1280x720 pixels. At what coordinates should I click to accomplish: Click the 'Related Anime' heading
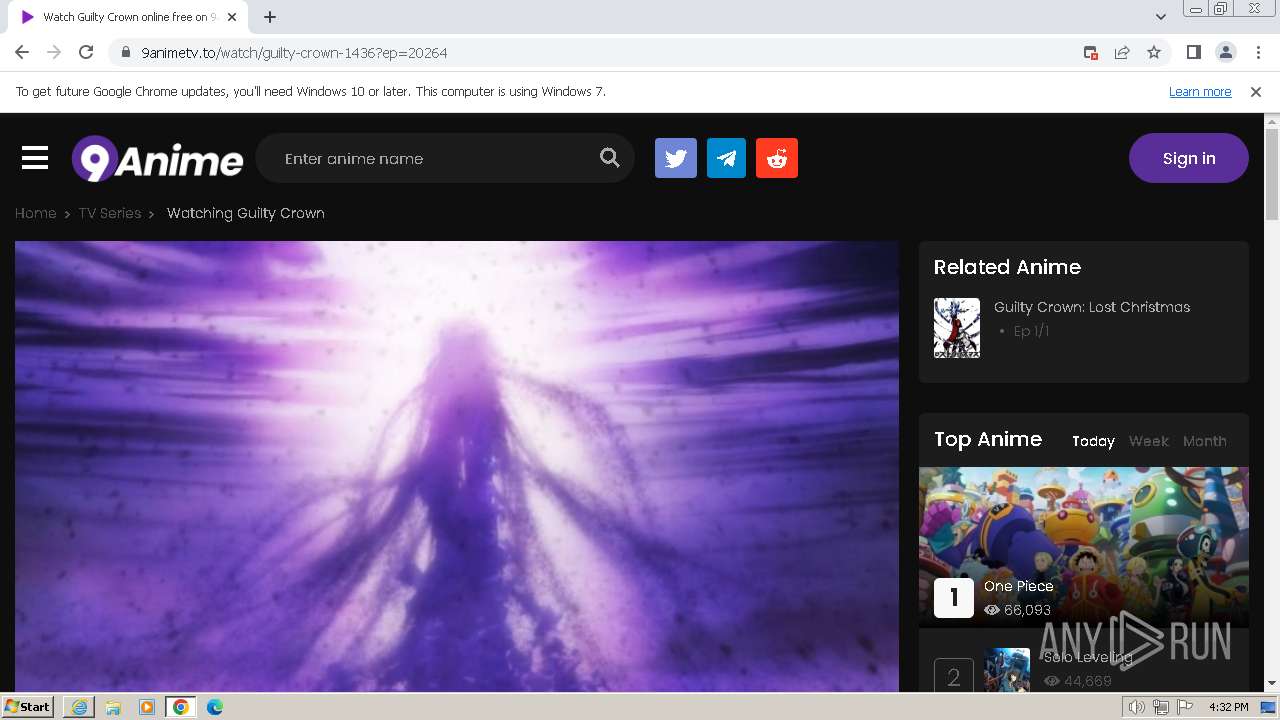[x=1007, y=267]
